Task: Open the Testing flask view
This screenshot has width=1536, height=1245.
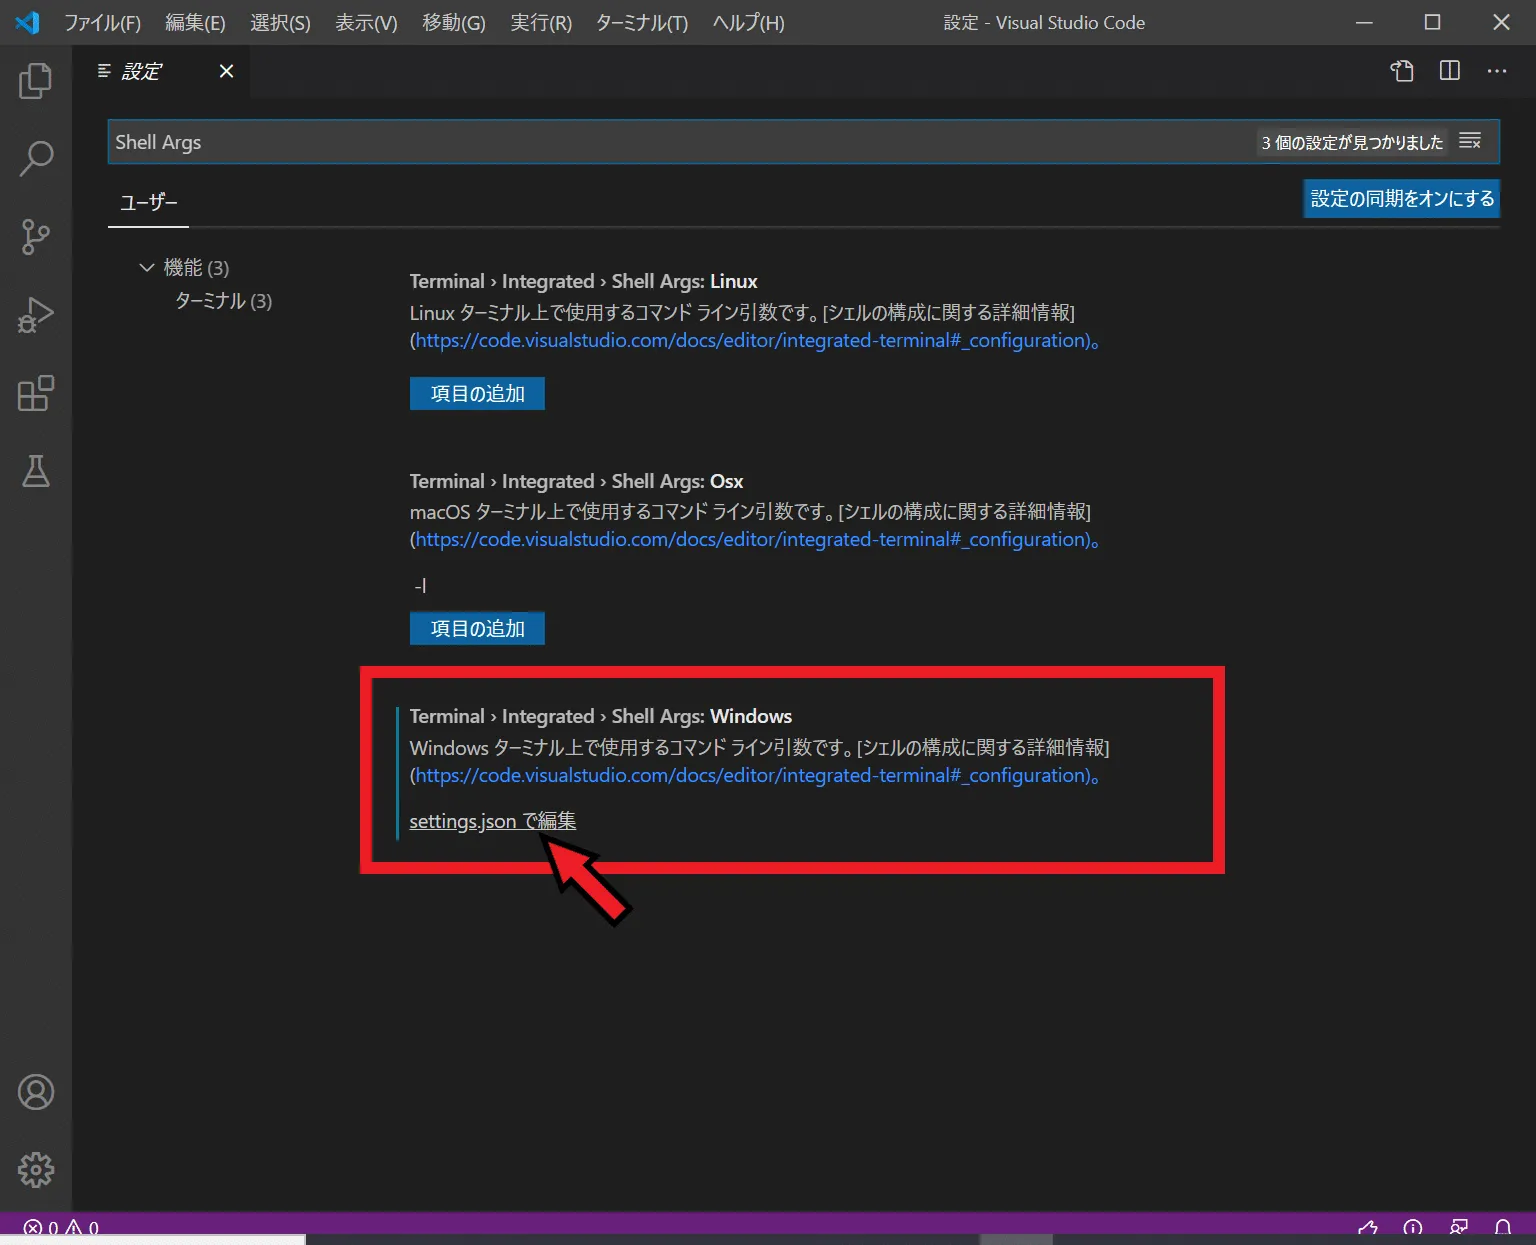Action: point(36,471)
